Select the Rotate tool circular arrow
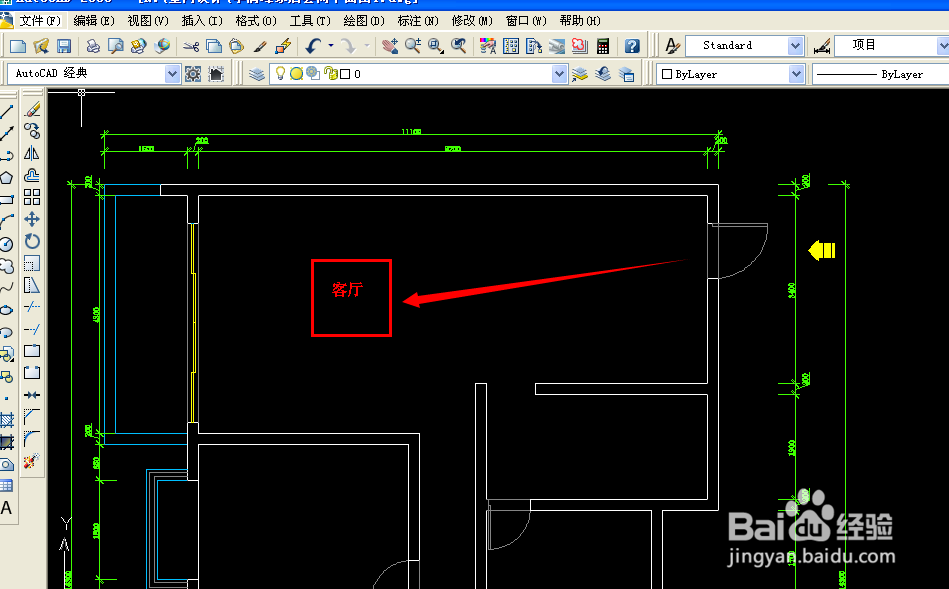This screenshot has height=589, width=949. coord(32,242)
